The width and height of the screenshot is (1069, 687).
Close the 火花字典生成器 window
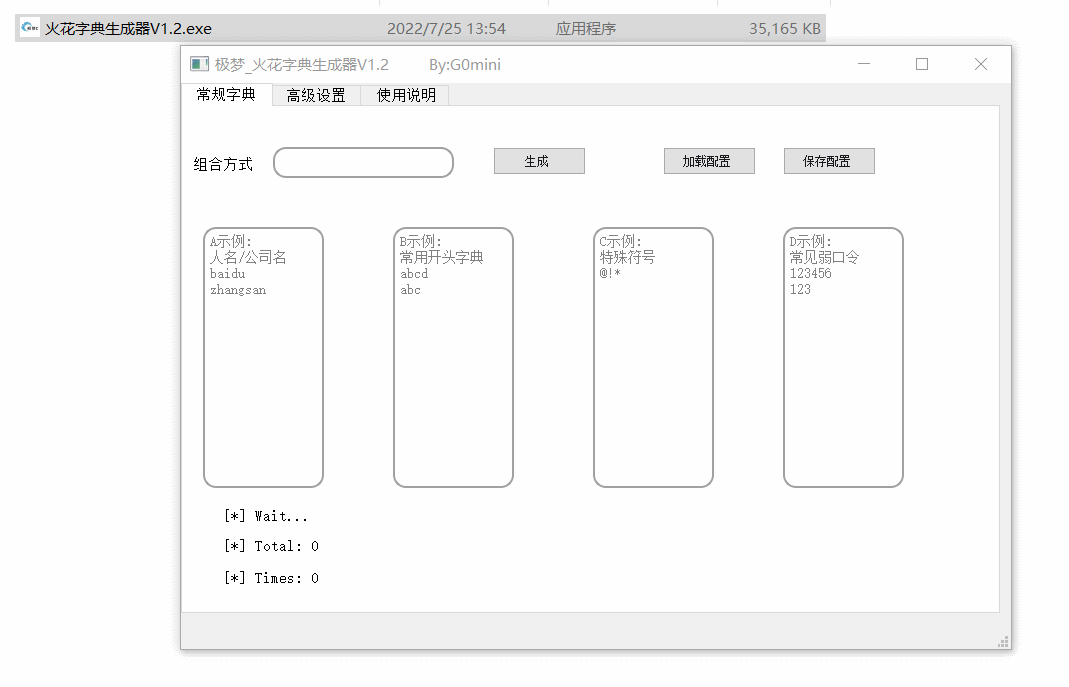pyautogui.click(x=981, y=65)
